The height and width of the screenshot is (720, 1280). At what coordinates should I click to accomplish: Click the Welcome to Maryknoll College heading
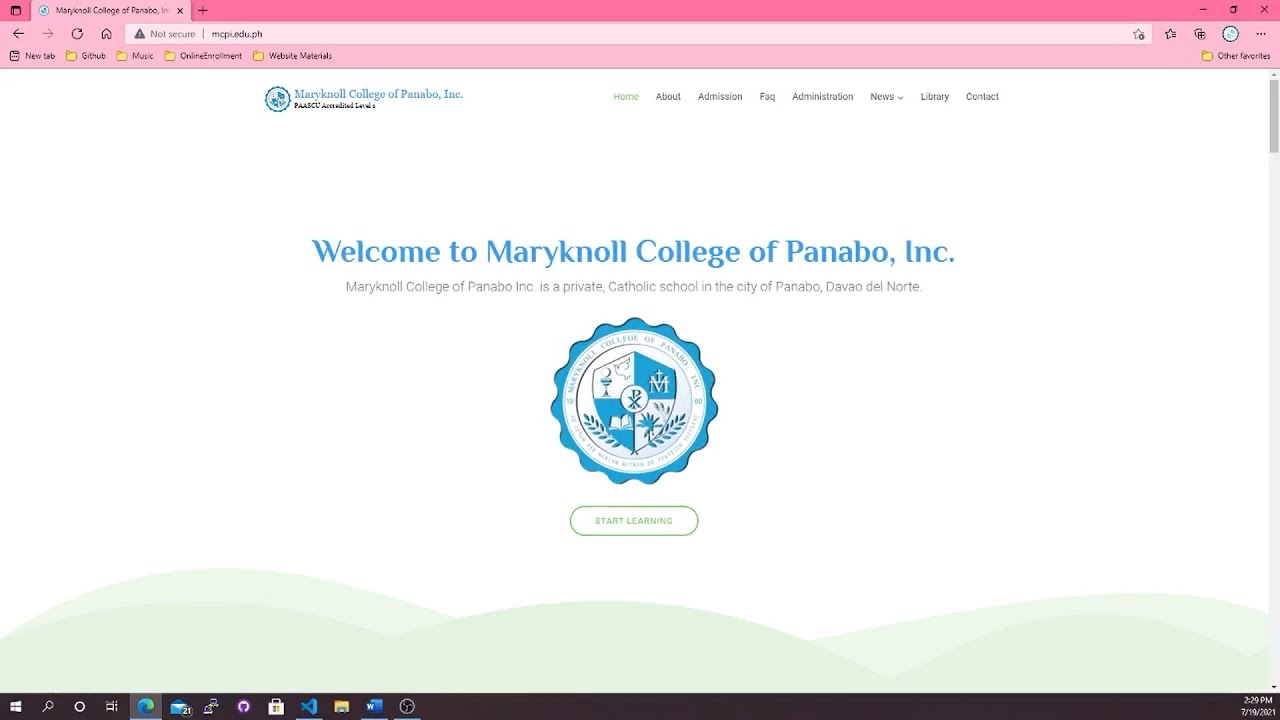633,251
